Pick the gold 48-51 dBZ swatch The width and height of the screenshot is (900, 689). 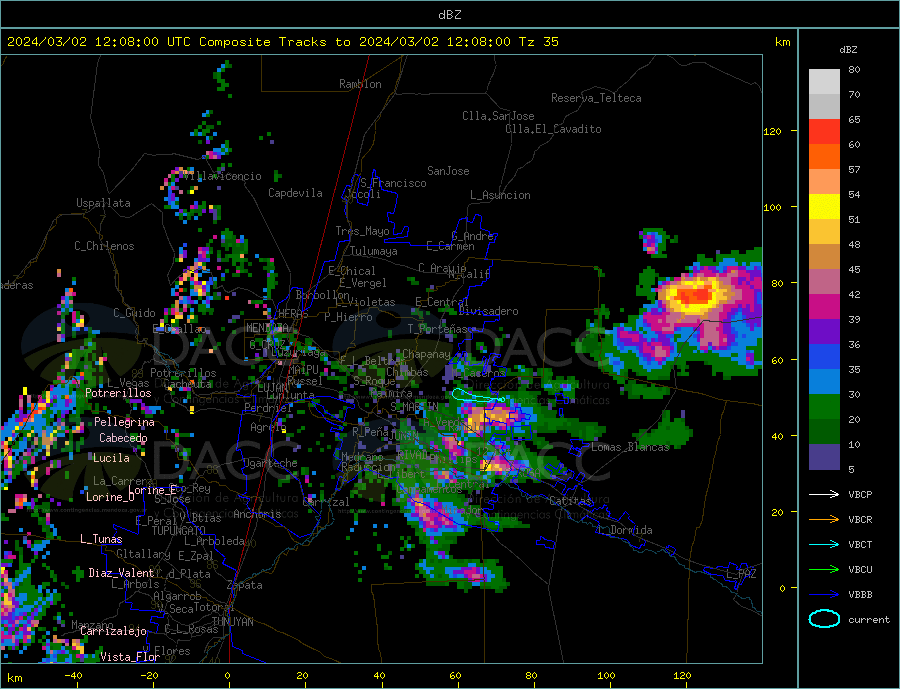click(x=824, y=231)
